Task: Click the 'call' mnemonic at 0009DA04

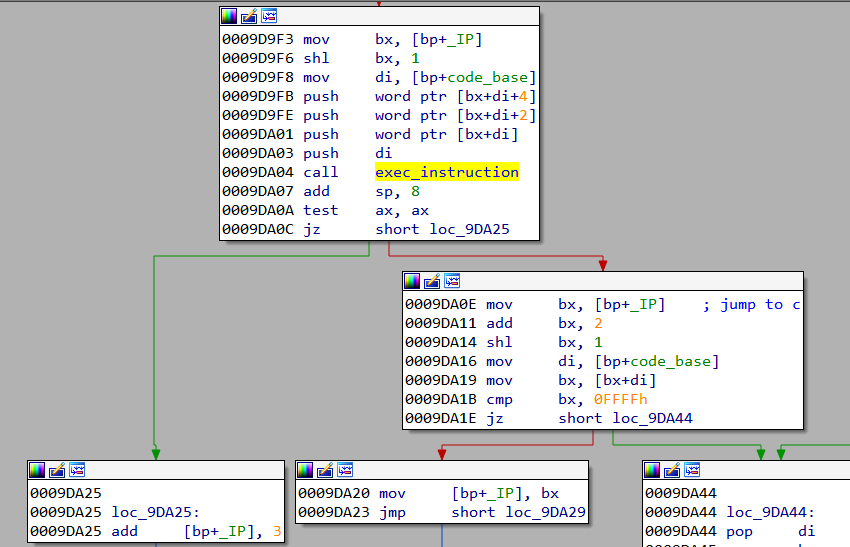Action: pos(320,172)
